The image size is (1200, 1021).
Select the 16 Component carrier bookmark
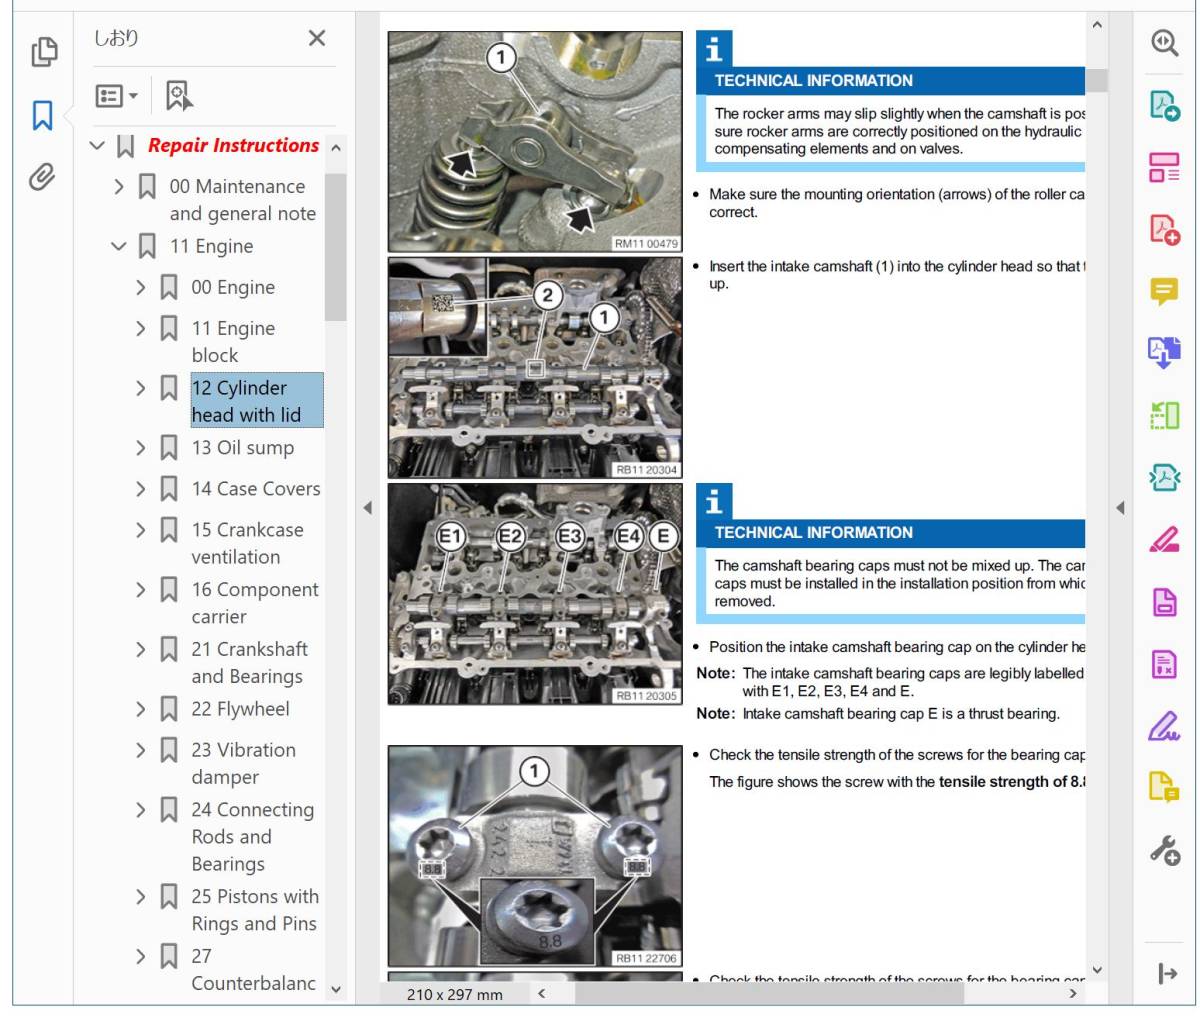click(x=255, y=603)
